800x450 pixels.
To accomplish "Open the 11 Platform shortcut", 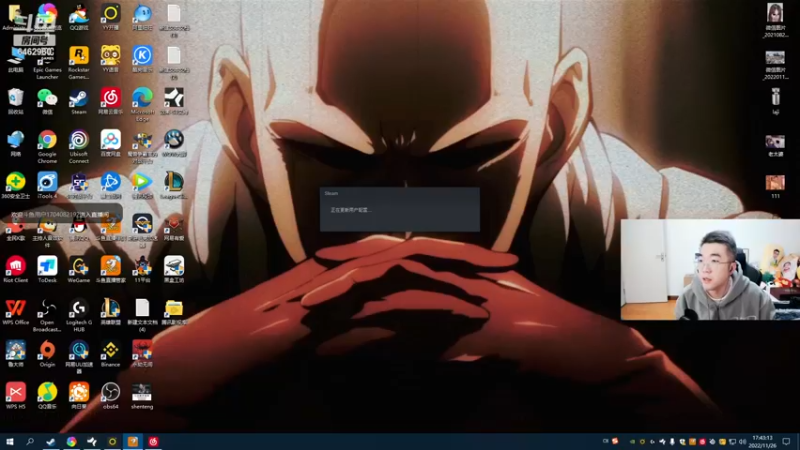I will (142, 269).
